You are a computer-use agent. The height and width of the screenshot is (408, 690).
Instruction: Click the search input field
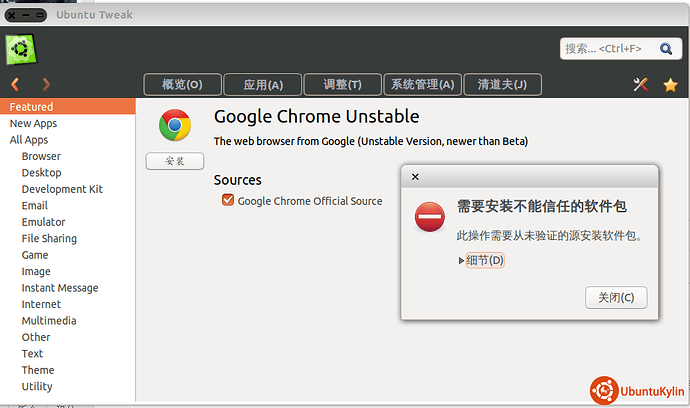click(x=609, y=48)
